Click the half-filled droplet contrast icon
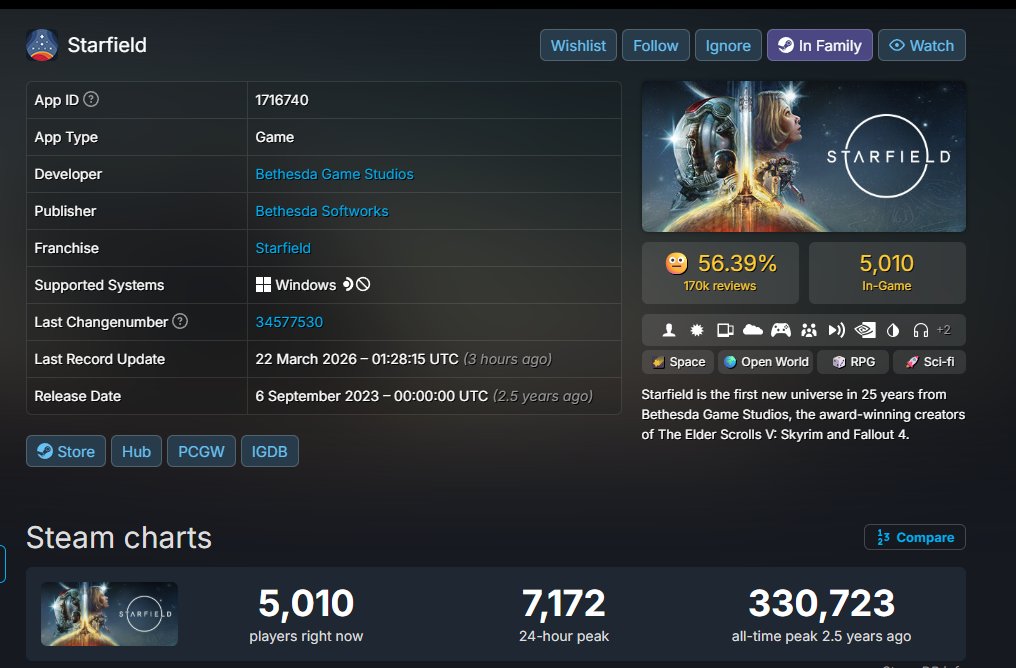 pyautogui.click(x=893, y=330)
